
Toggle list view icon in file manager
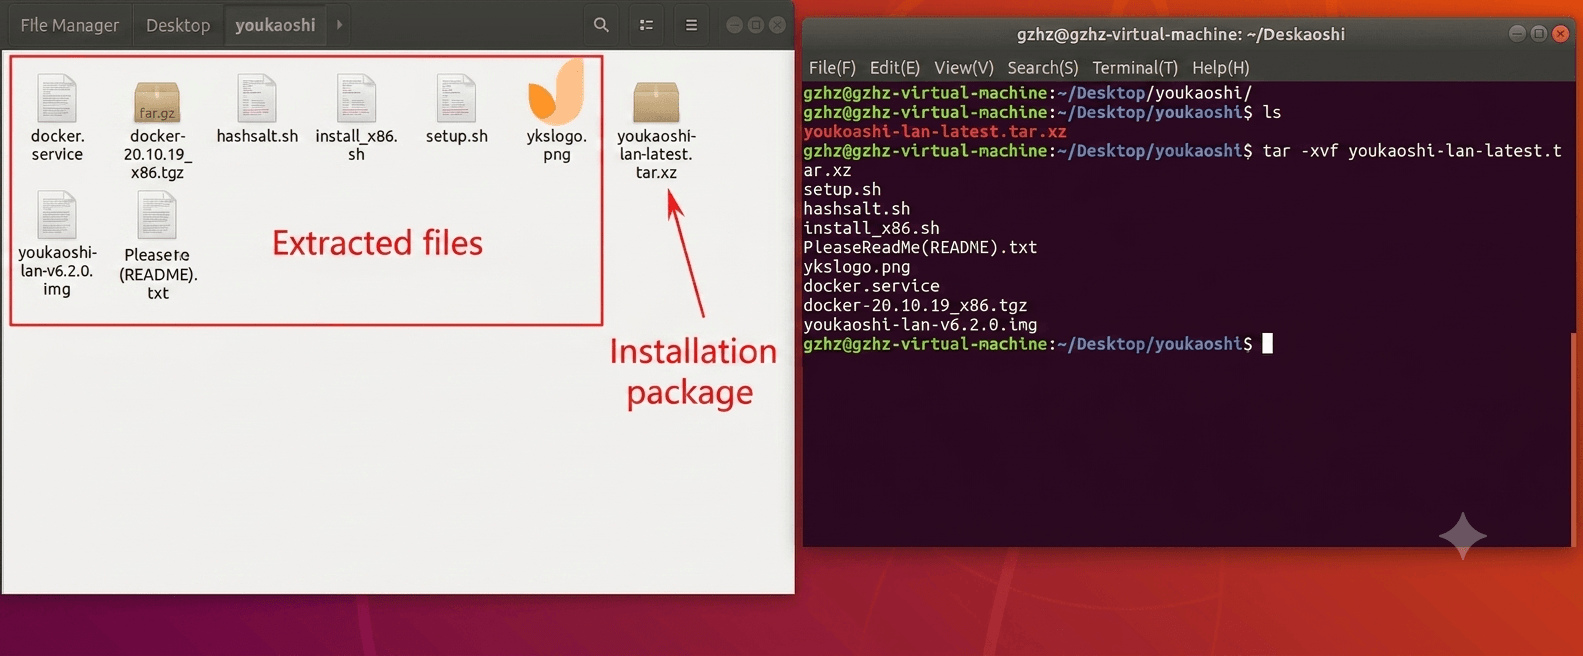[x=646, y=25]
